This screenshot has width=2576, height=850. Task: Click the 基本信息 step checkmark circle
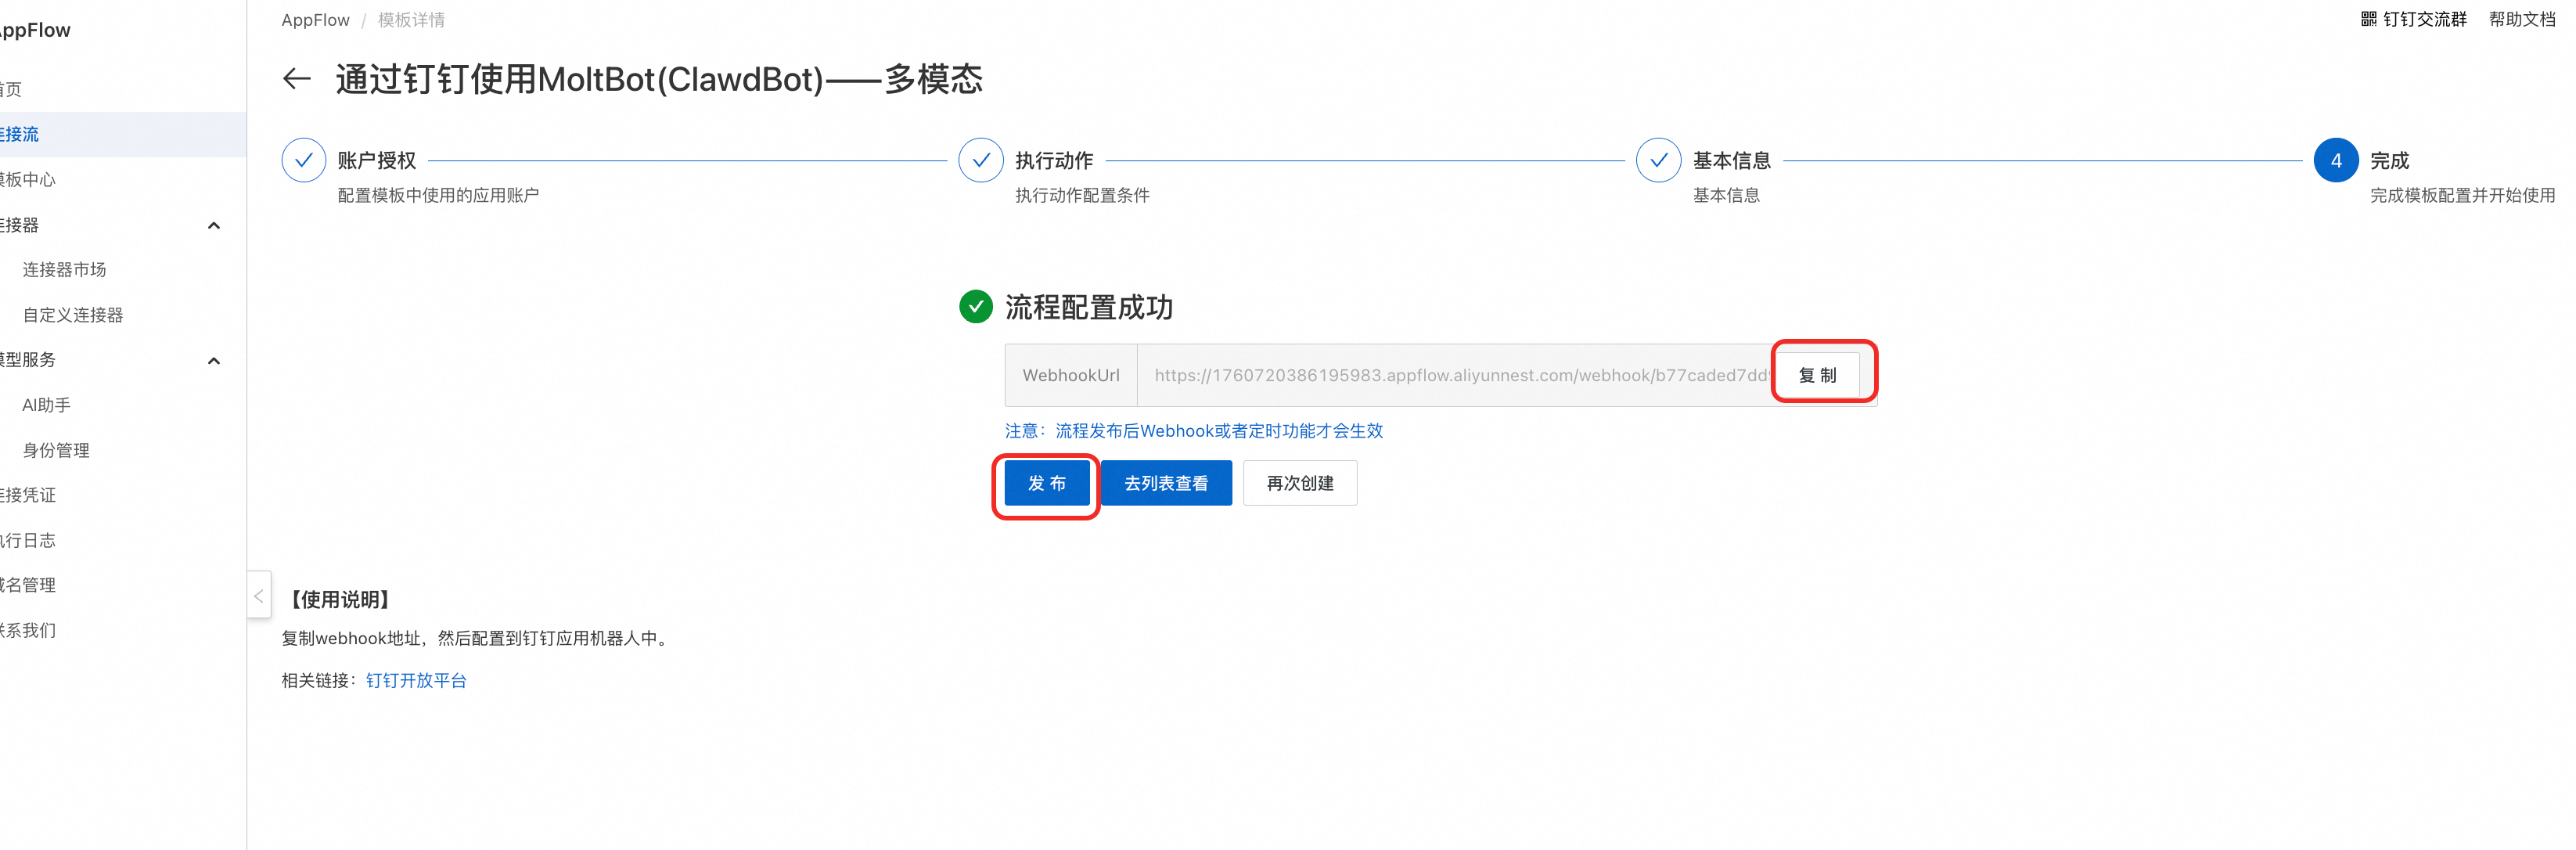tap(1658, 160)
